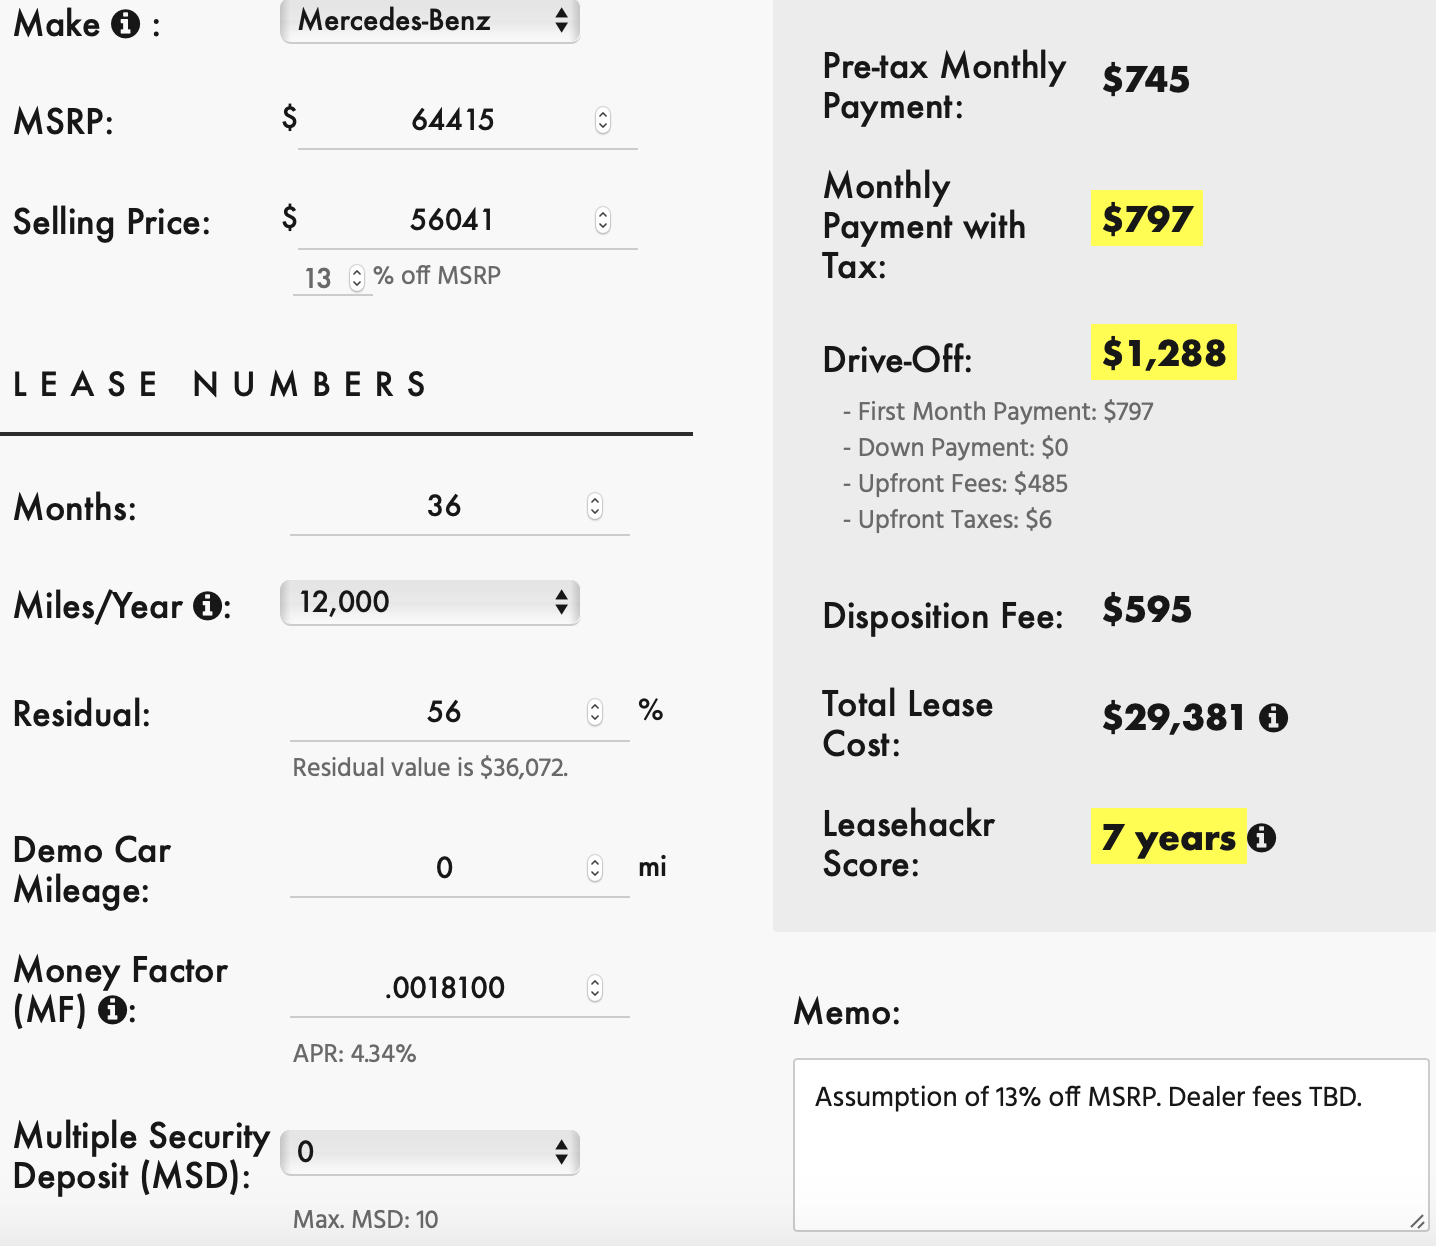Open the Multiple Security Deposit dropdown
1436x1246 pixels.
point(430,1152)
